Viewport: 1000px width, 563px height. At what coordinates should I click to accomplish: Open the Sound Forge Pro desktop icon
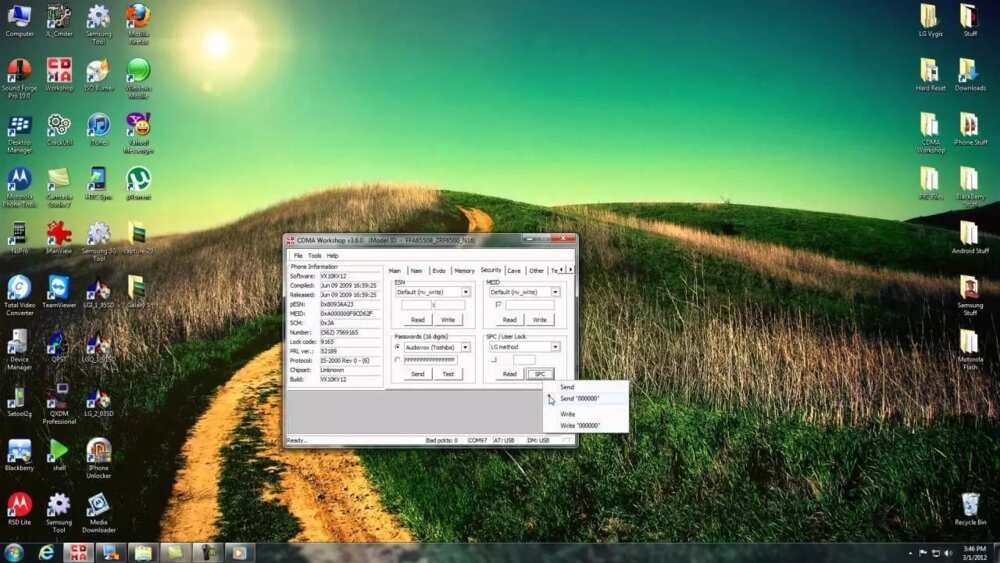19,79
